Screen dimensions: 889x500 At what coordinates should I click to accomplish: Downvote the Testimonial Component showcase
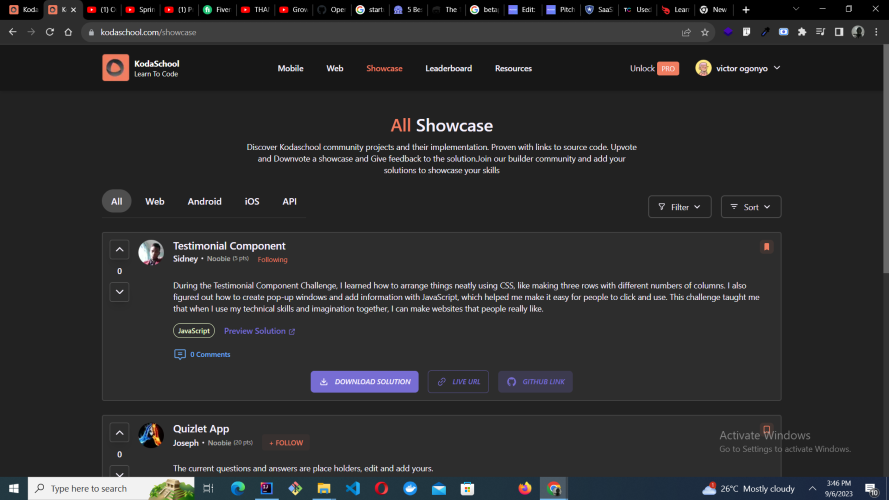click(x=120, y=292)
